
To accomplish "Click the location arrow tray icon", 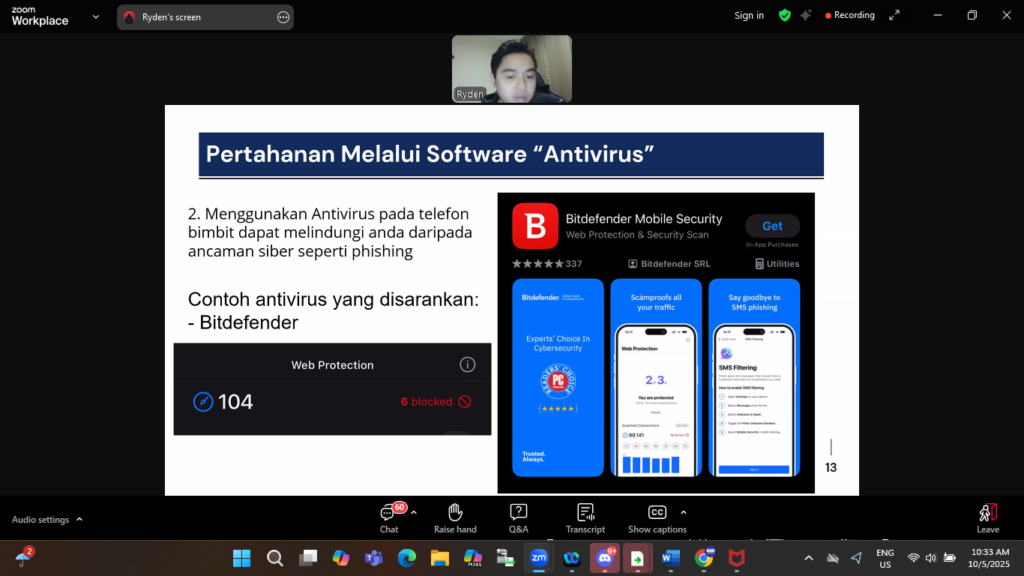I will click(x=856, y=558).
